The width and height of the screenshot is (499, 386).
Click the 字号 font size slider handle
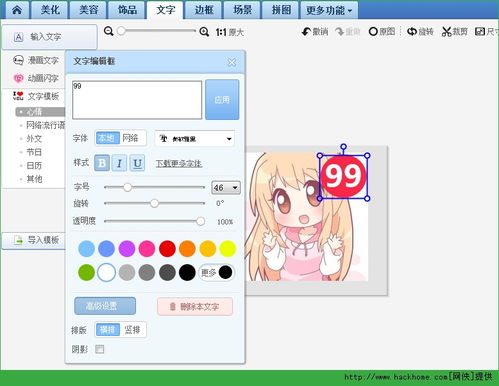127,187
